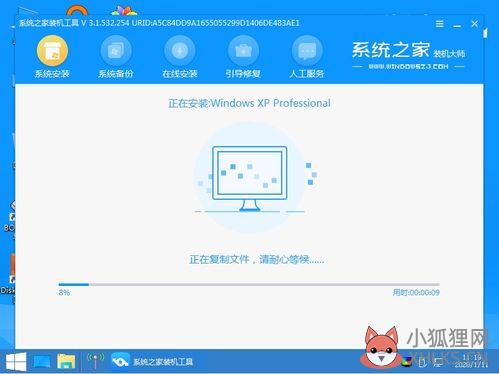Open the desktop icon on the taskbar

[42, 362]
